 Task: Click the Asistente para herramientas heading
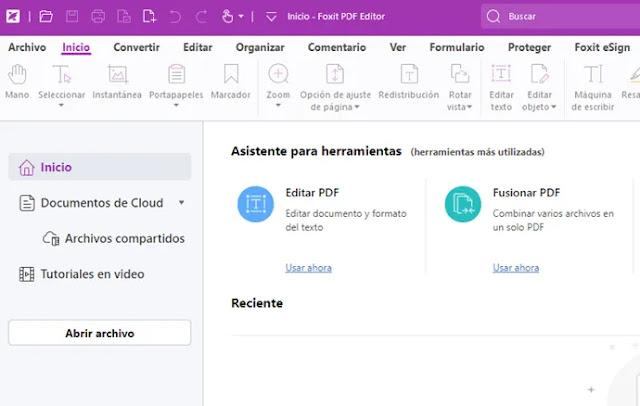[316, 151]
